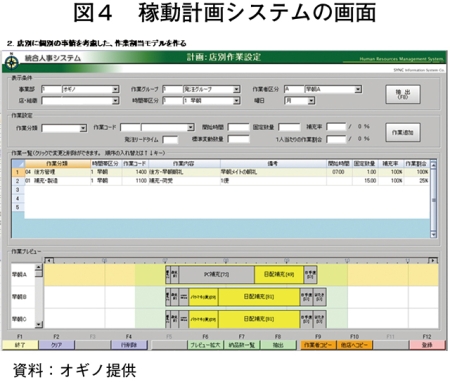This screenshot has height=382, width=450.
Task: Click the F6 プレビュー拡大 function button
Action: coord(205,345)
